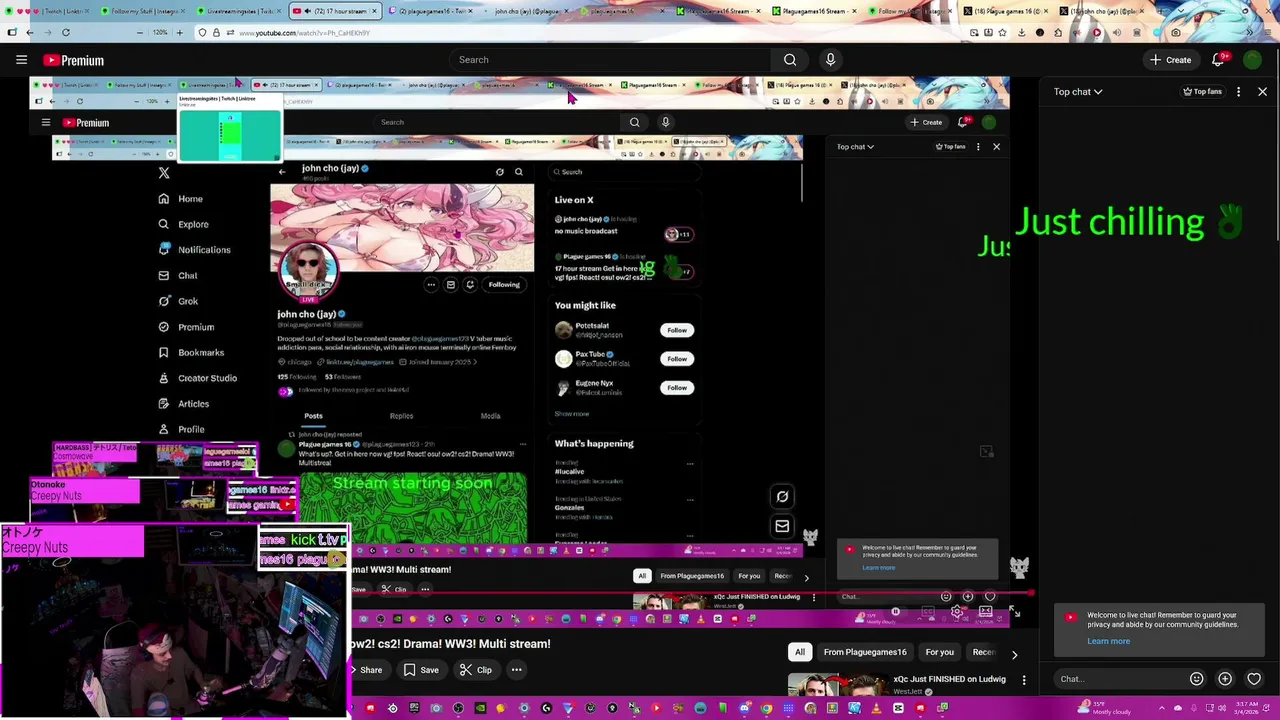Click the magnifier search button in the top YouTube header

coord(790,60)
